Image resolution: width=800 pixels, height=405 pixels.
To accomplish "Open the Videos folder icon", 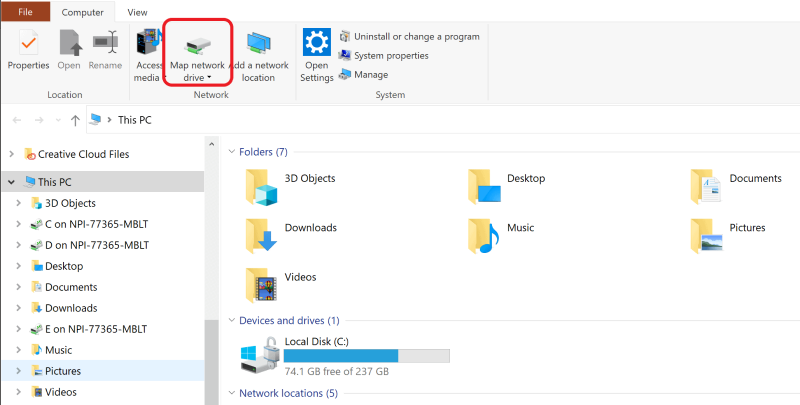I will 262,283.
